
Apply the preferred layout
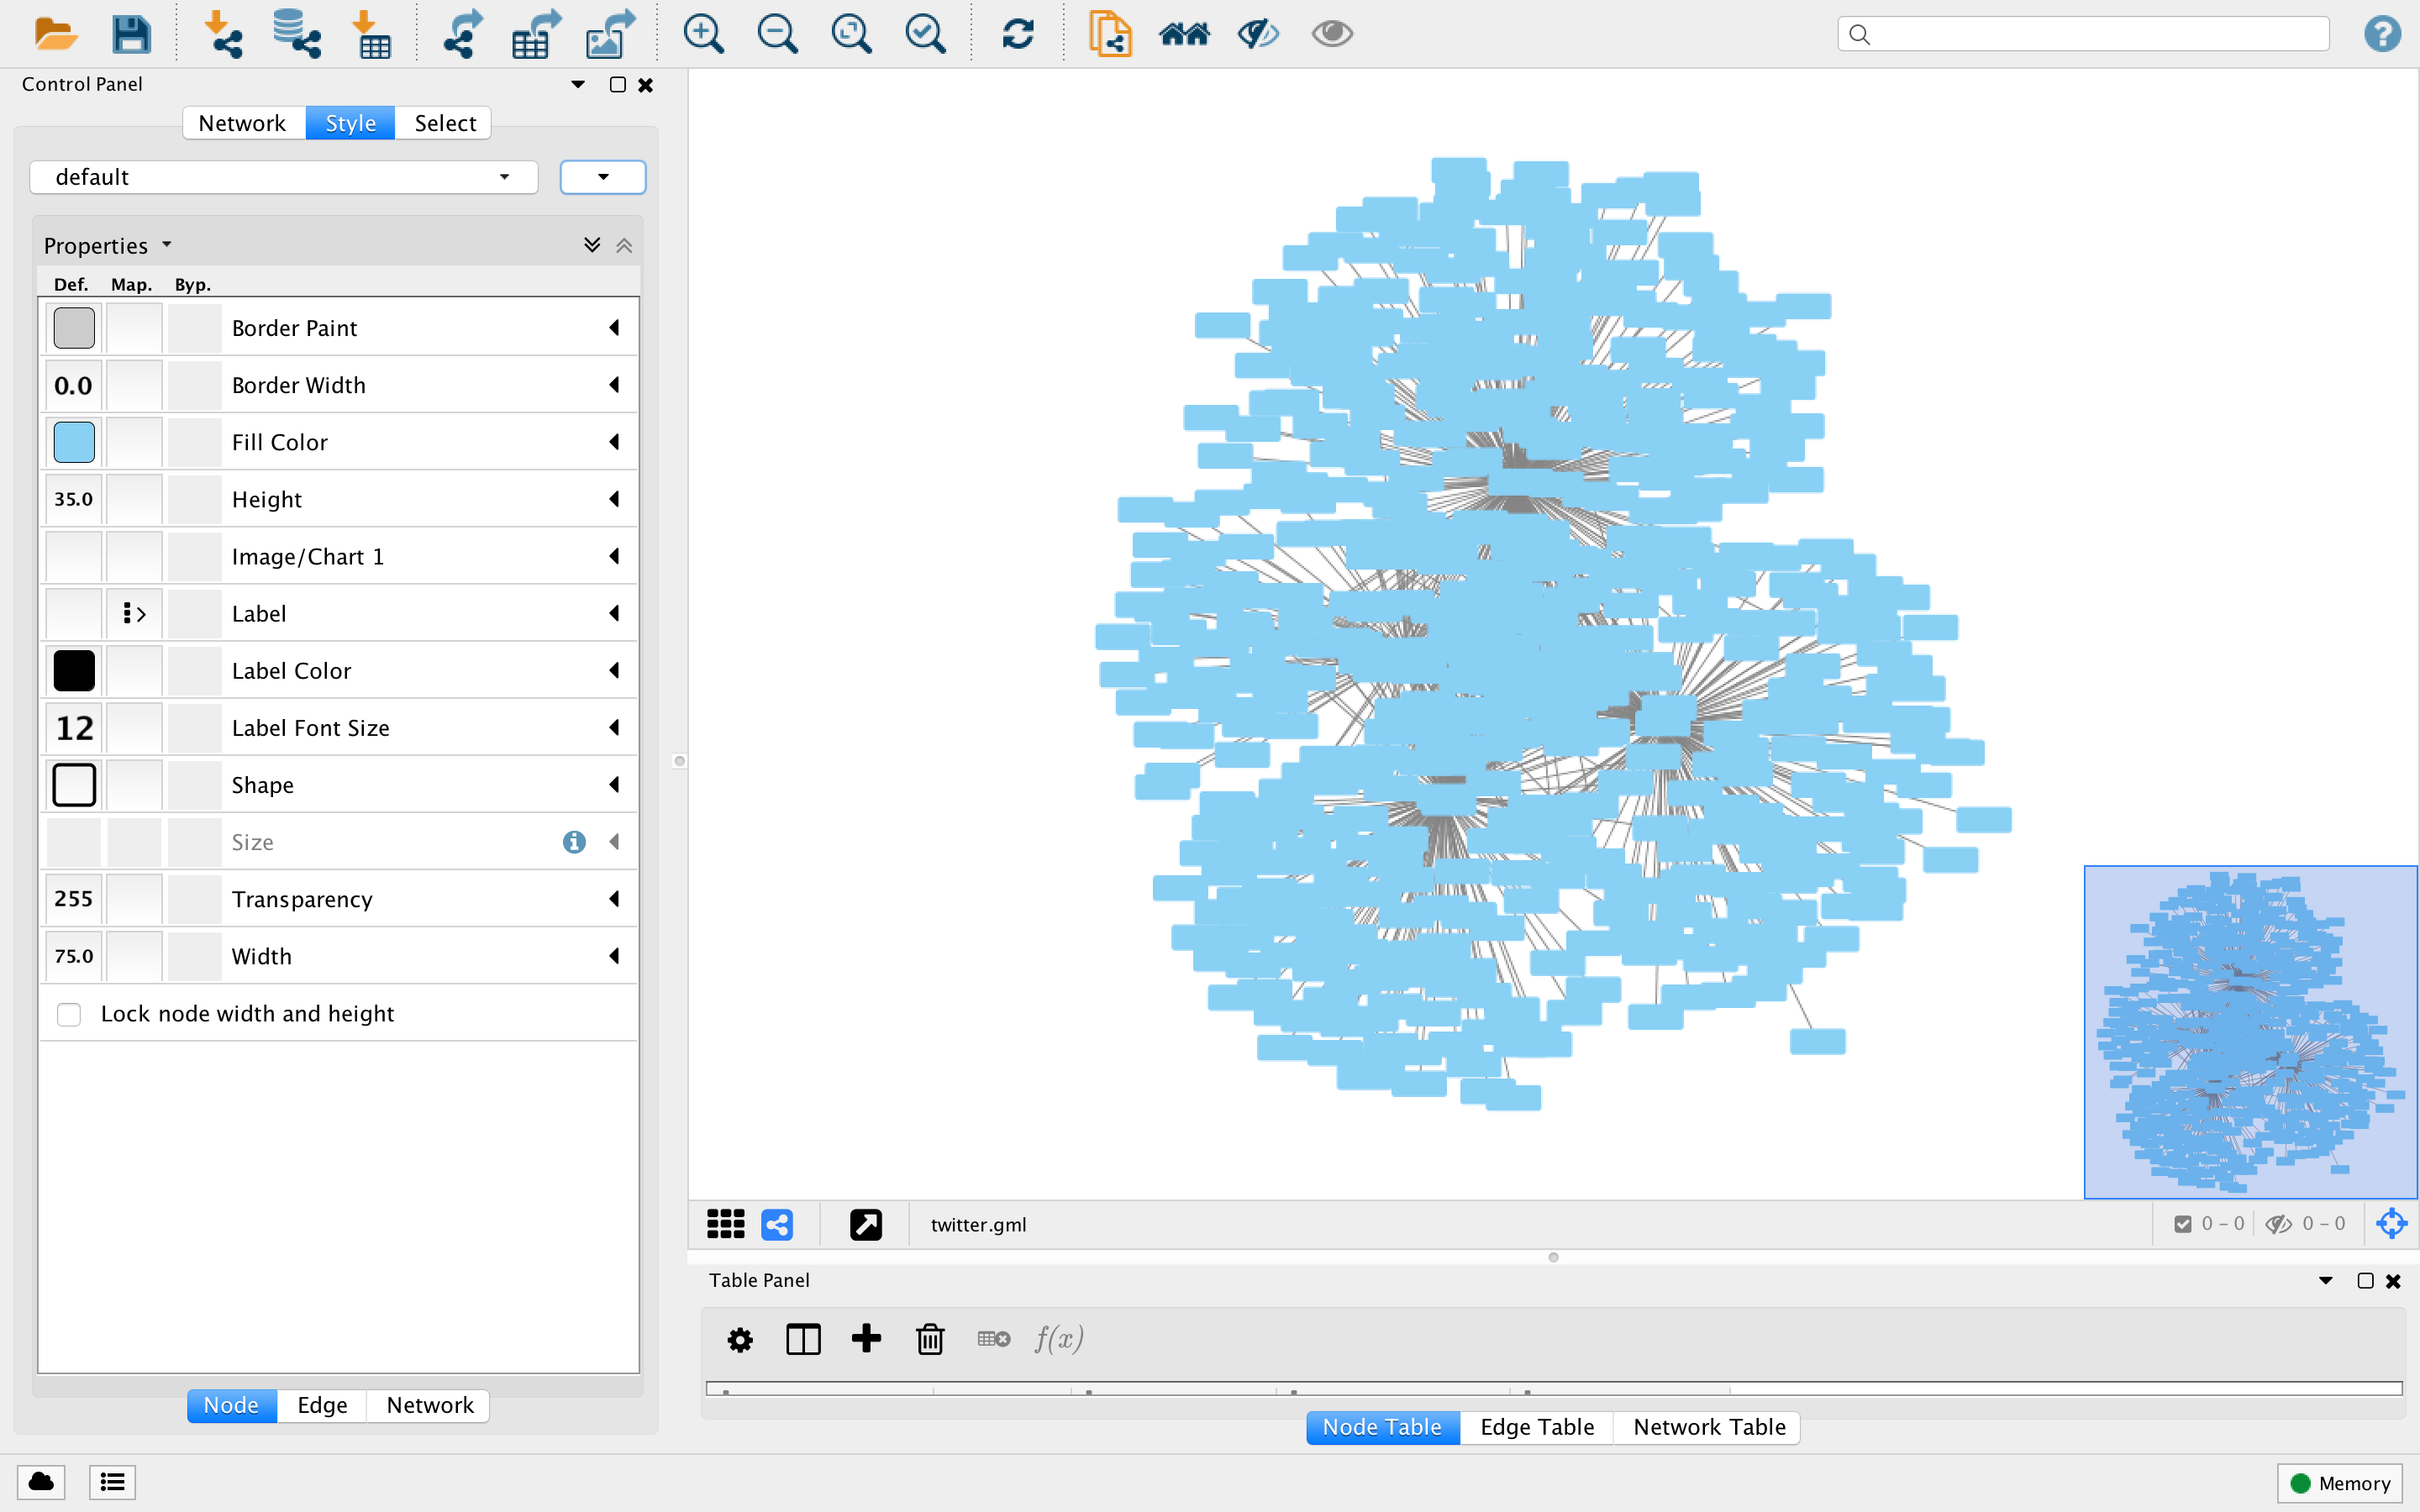pos(1017,33)
